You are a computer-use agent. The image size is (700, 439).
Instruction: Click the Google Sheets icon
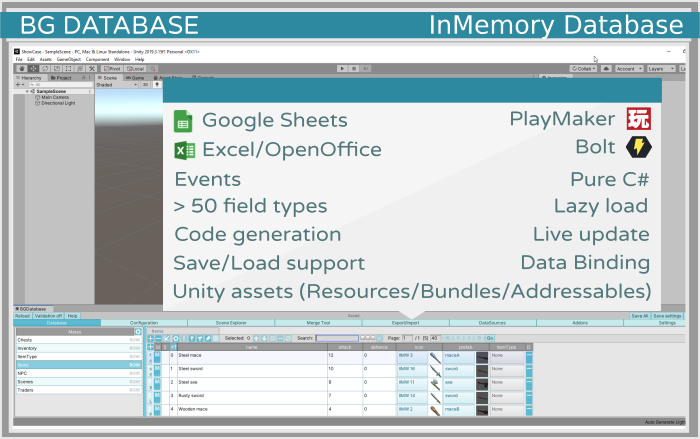point(183,120)
